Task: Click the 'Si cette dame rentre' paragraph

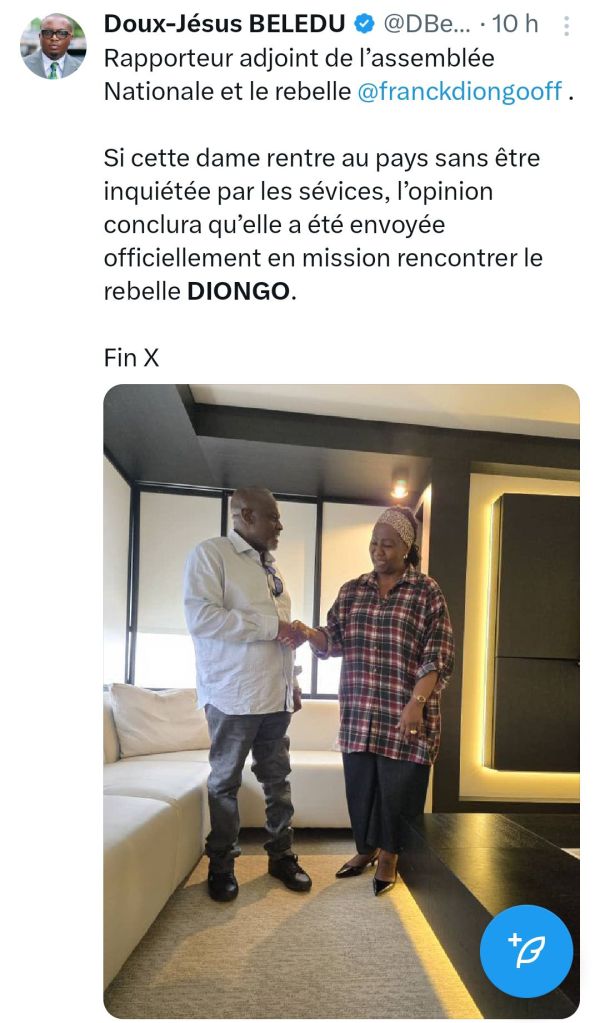Action: coord(323,224)
